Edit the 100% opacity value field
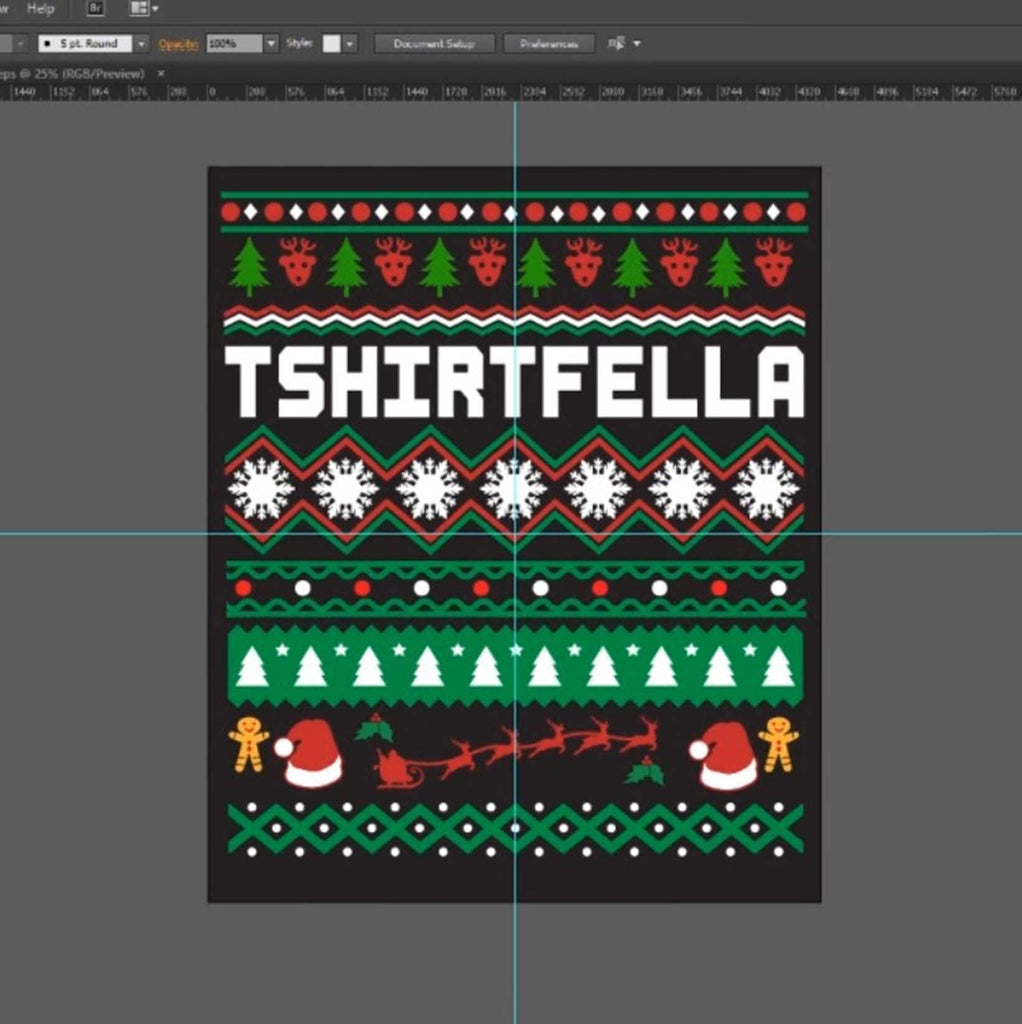The height and width of the screenshot is (1024, 1022). tap(234, 44)
